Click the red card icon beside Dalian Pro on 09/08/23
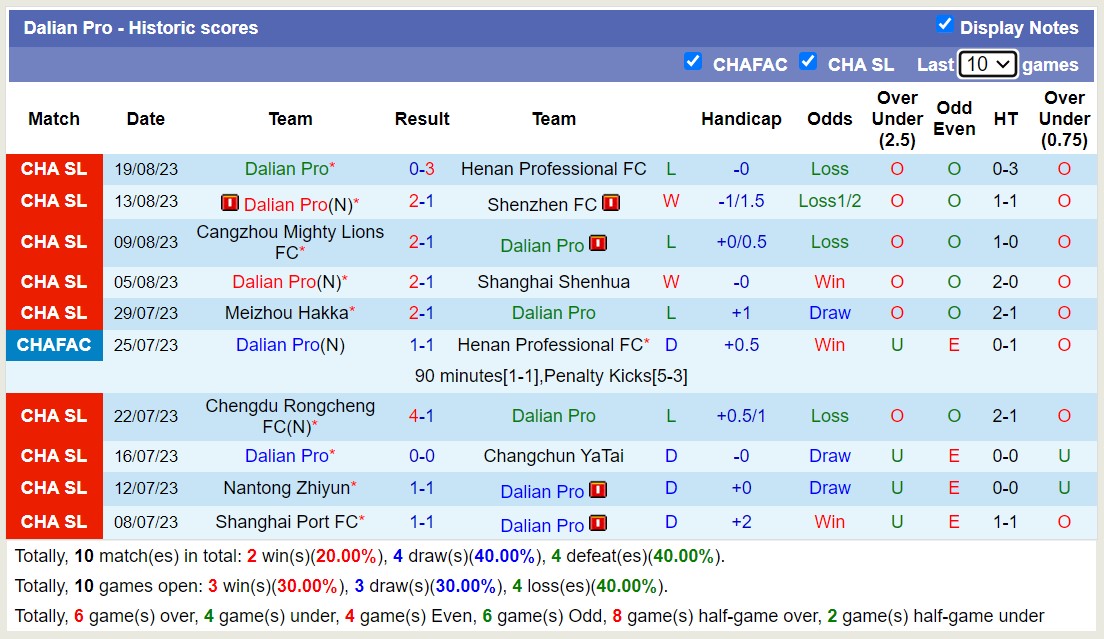 pyautogui.click(x=599, y=243)
